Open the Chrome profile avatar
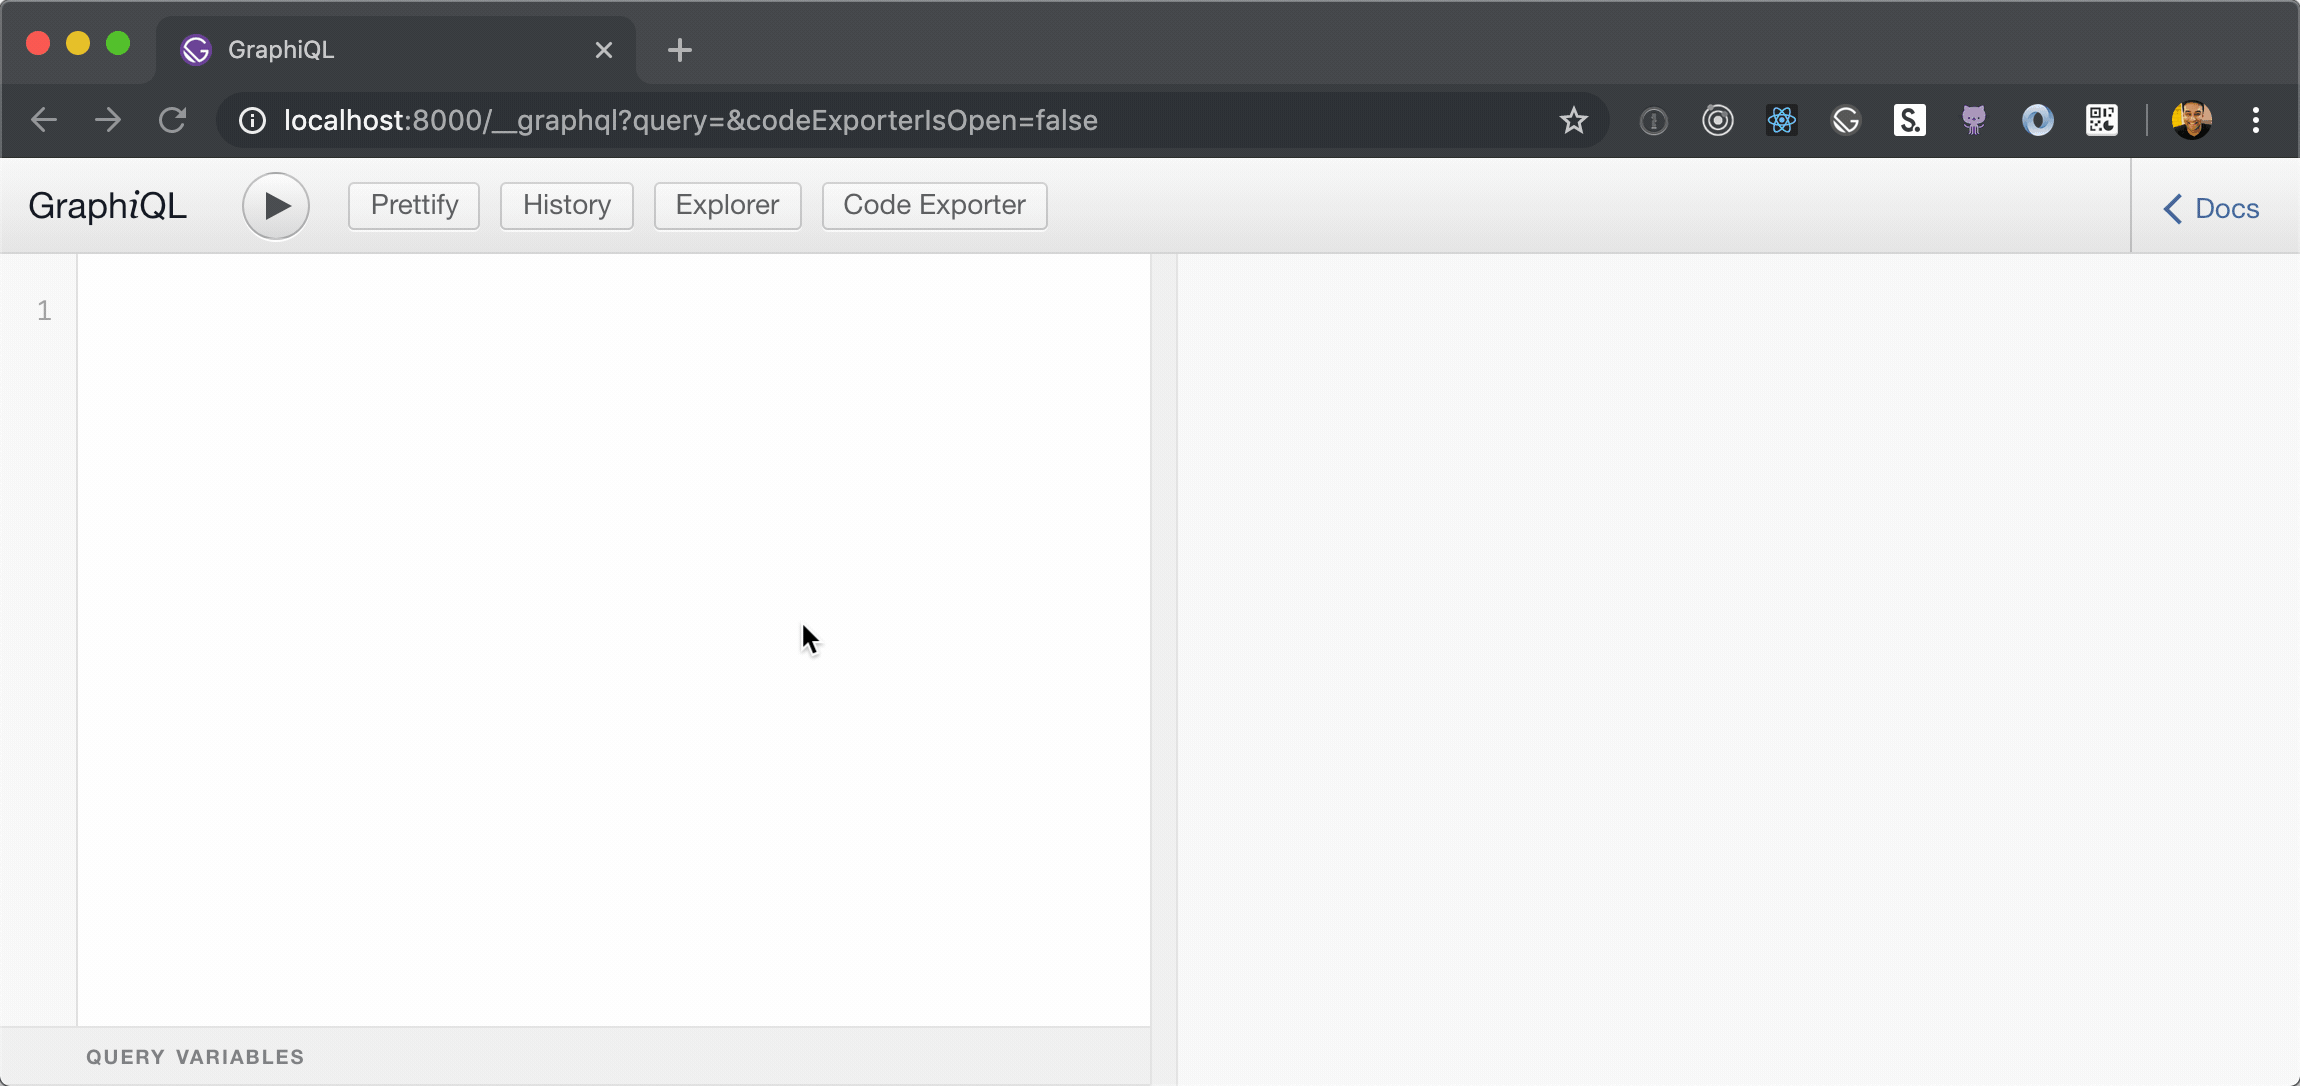 click(x=2192, y=120)
